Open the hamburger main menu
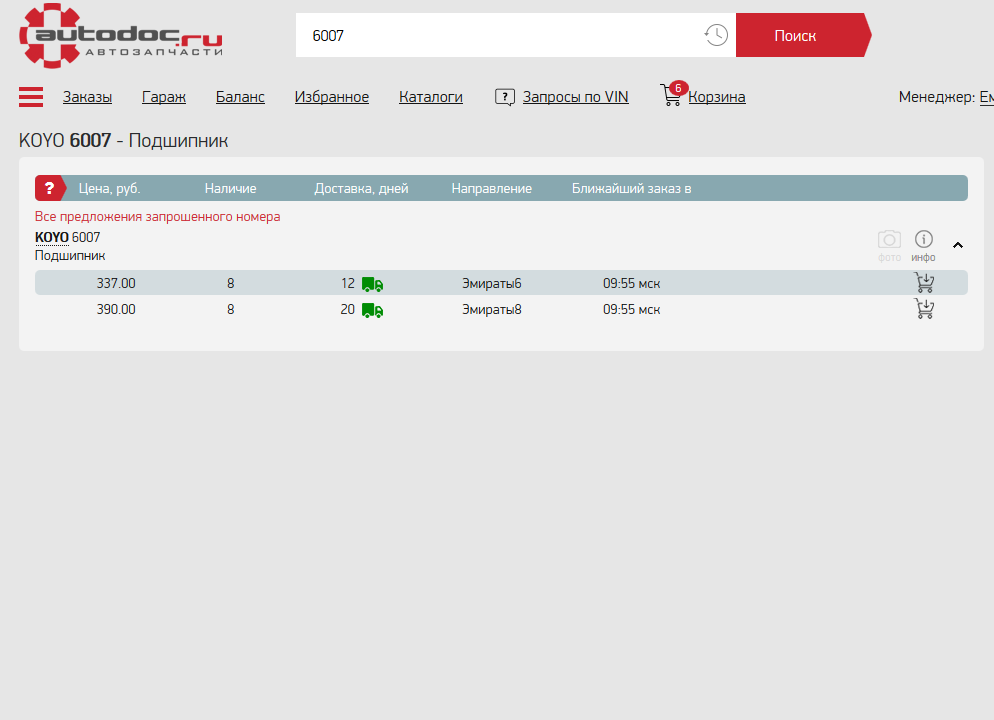The width and height of the screenshot is (994, 720). pyautogui.click(x=31, y=97)
